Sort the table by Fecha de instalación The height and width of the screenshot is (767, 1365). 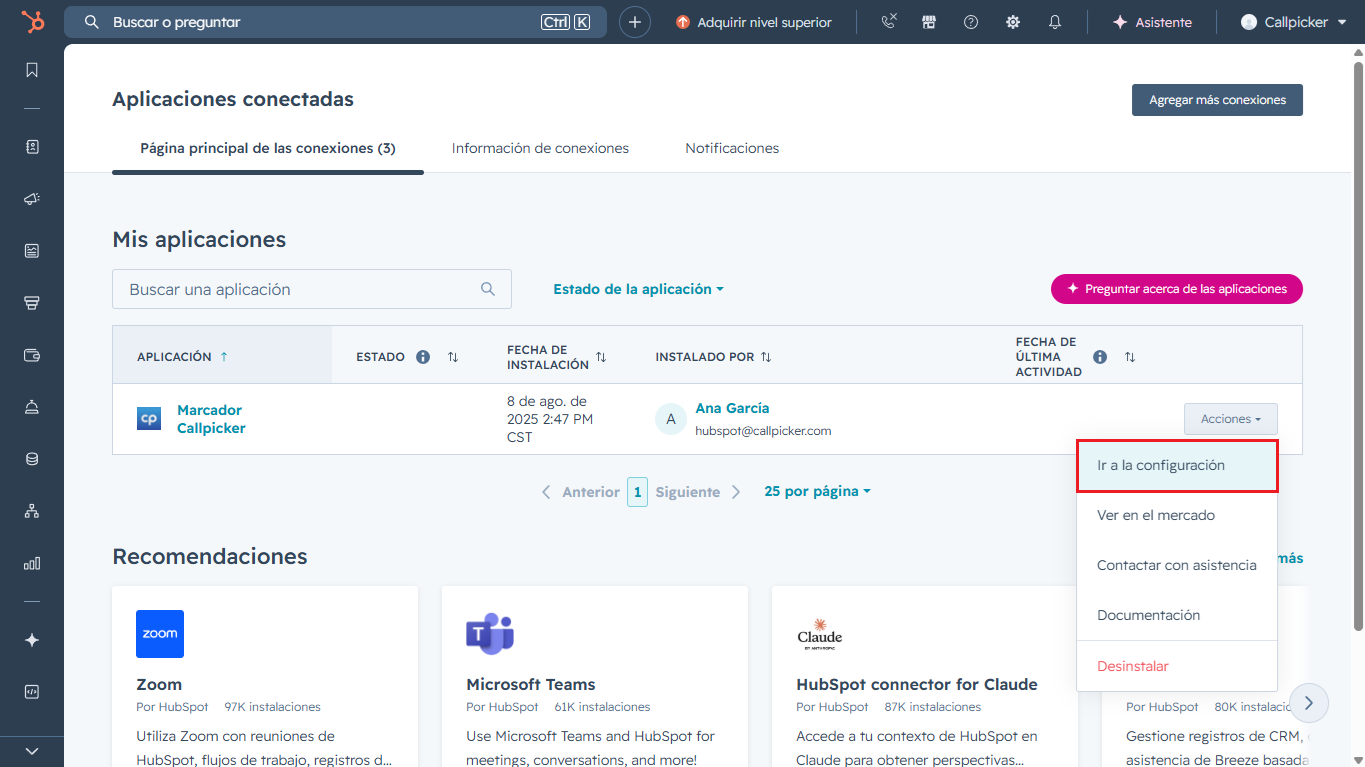(x=601, y=357)
